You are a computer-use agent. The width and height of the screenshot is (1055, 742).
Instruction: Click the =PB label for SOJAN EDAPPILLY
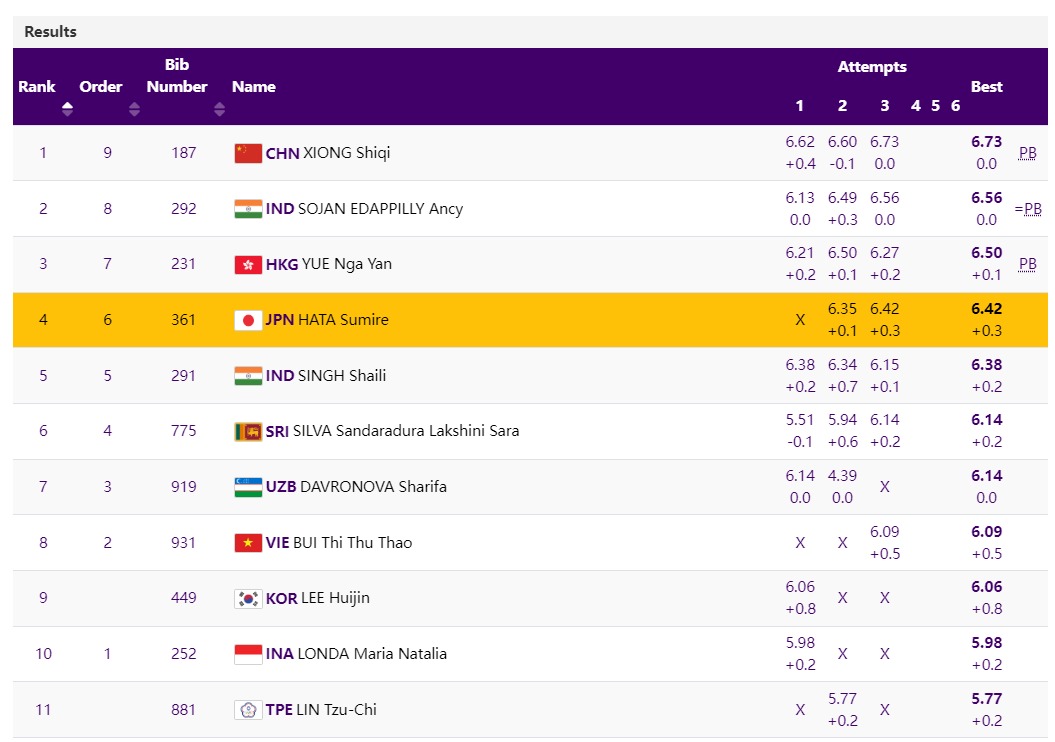tap(1027, 209)
